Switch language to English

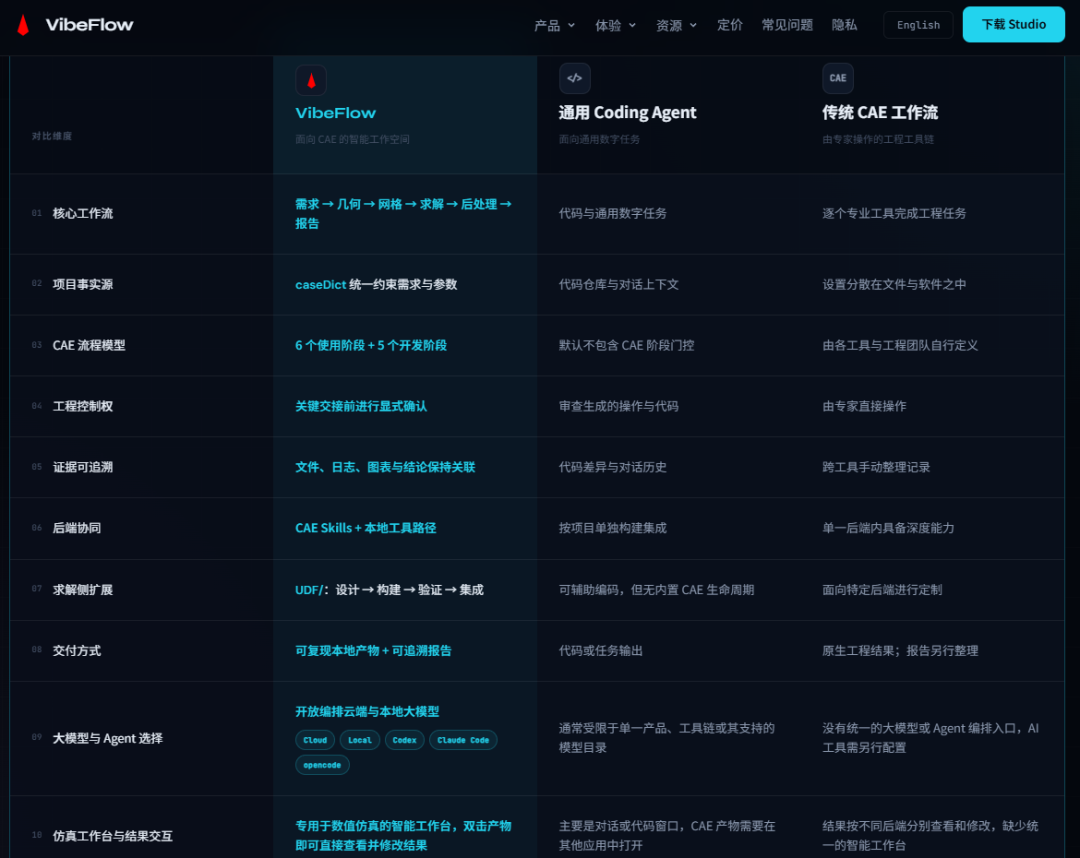918,25
